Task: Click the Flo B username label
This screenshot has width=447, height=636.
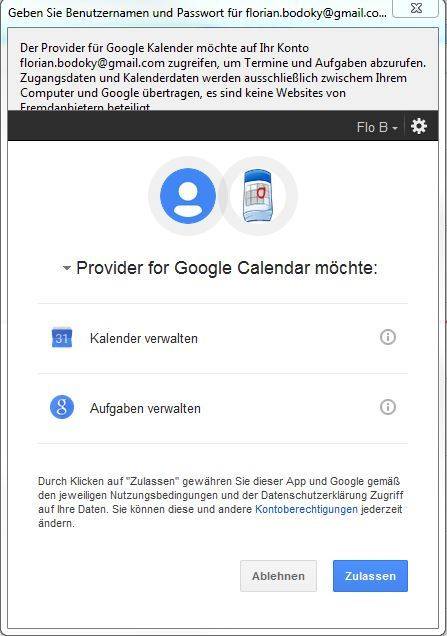Action: 372,127
